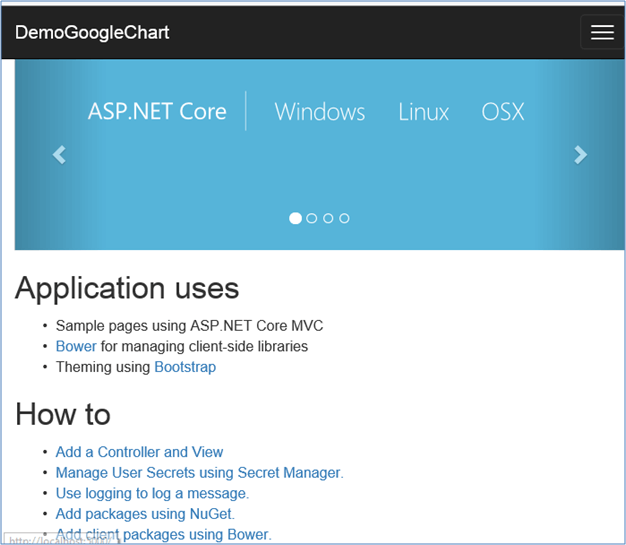Open Use logging to log a message
This screenshot has height=545, width=626.
click(152, 493)
